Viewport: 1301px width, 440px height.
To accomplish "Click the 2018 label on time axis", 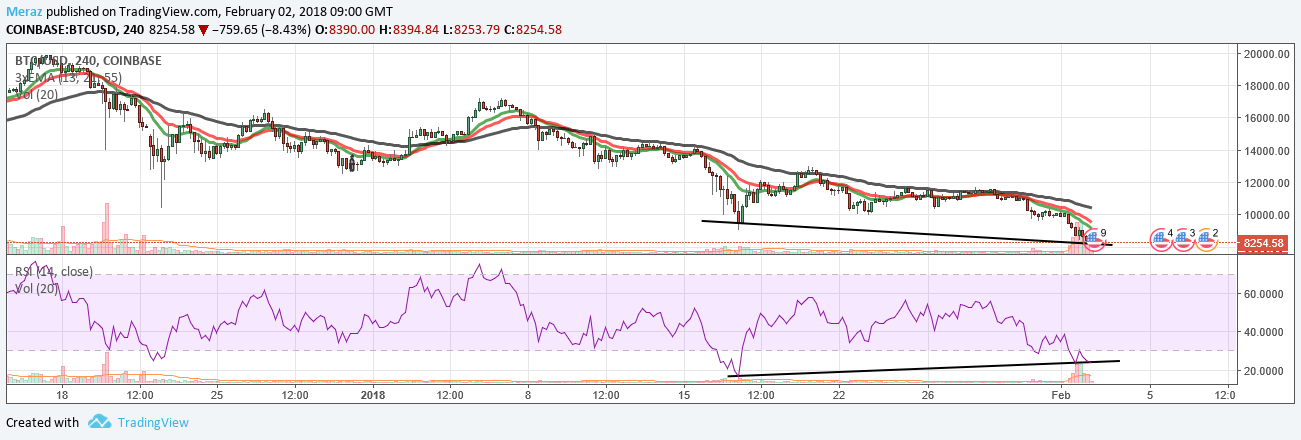I will click(x=372, y=394).
